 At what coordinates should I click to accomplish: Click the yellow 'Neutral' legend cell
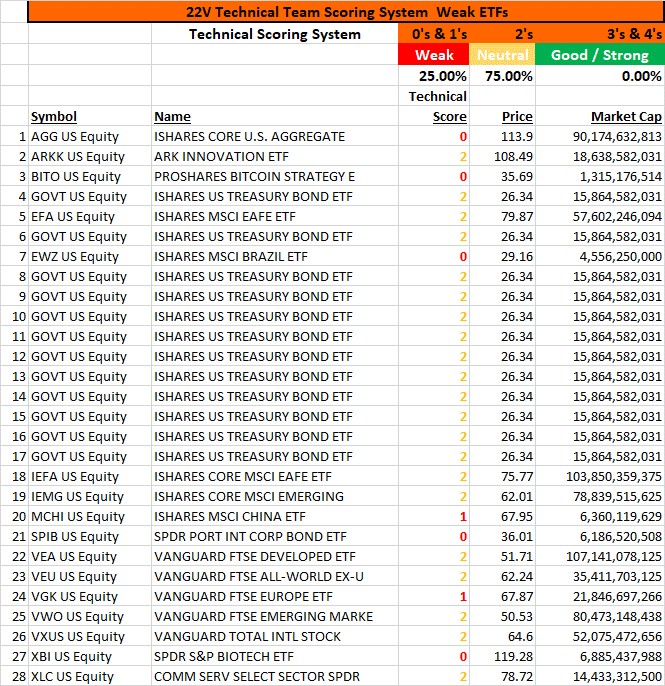coord(502,55)
